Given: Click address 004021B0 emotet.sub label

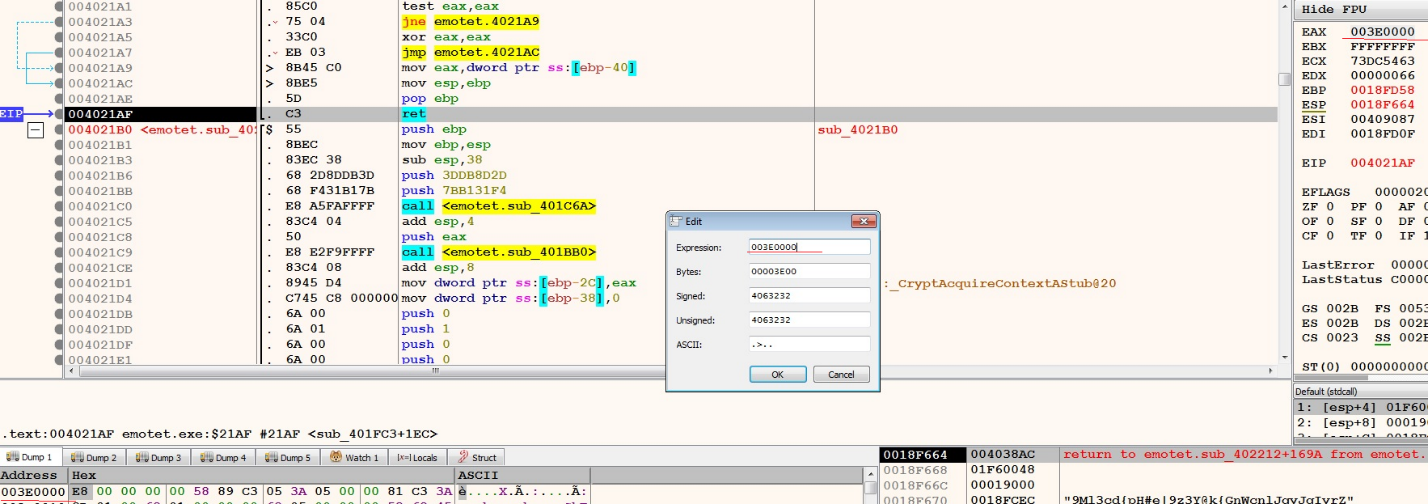Looking at the screenshot, I should click(162, 130).
